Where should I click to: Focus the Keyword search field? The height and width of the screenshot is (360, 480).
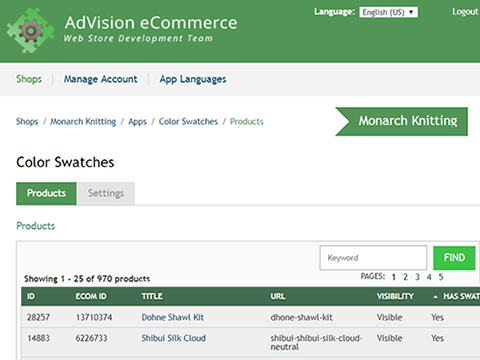tap(373, 258)
